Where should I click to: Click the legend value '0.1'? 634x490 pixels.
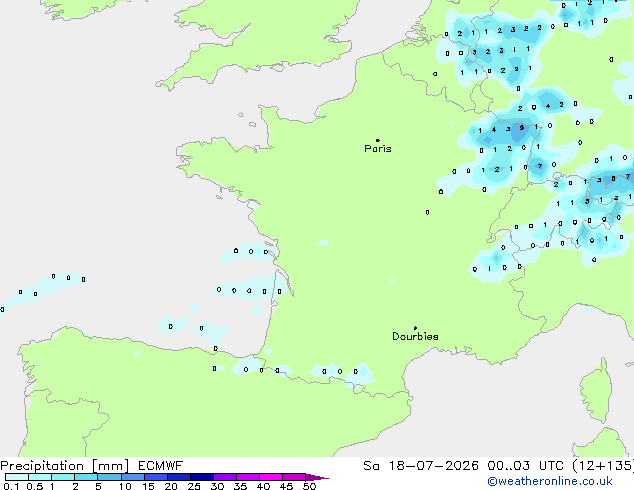[x=11, y=486]
